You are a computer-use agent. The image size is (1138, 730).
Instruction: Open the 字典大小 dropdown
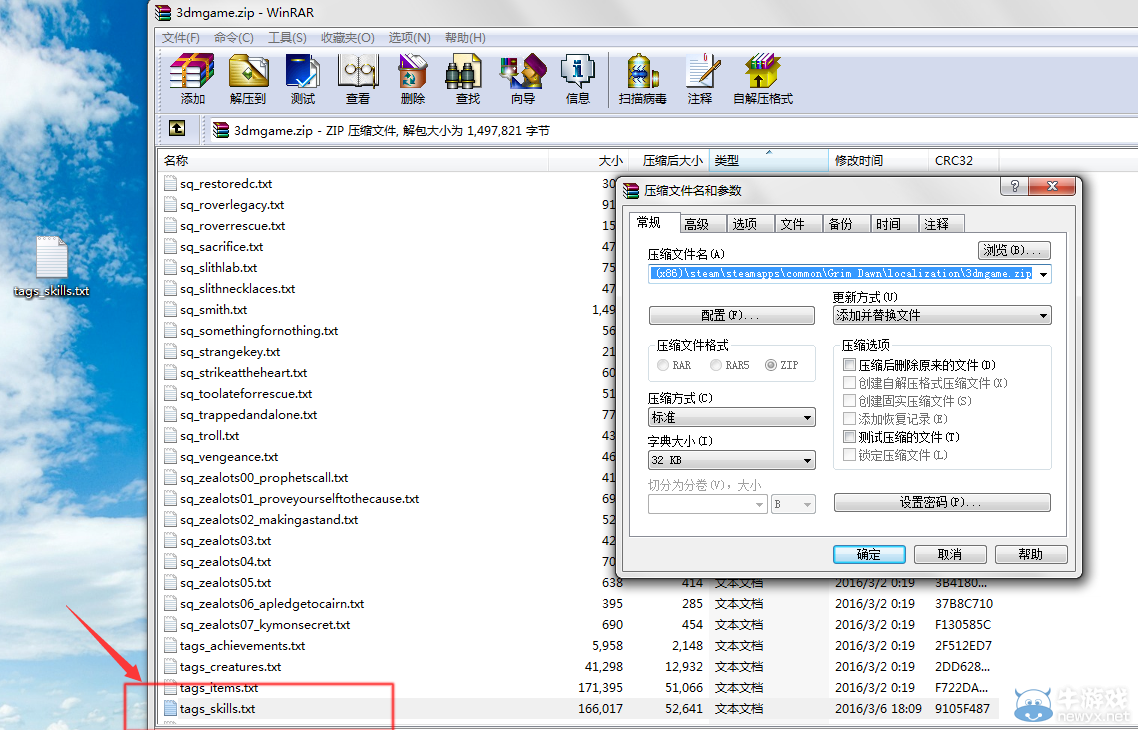click(732, 460)
